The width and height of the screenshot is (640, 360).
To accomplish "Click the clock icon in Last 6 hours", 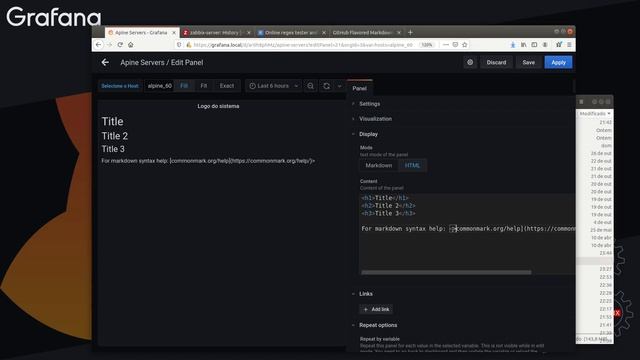I will point(252,86).
